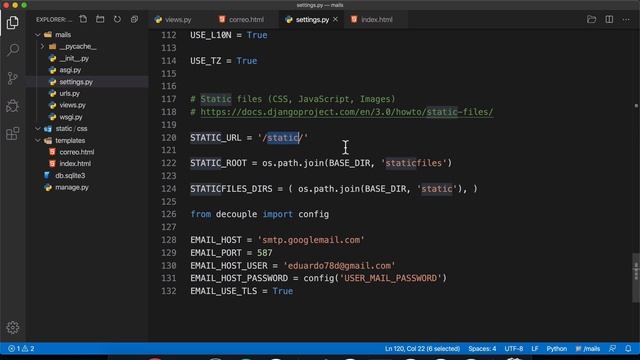Change language mode Python
This screenshot has width=640, height=360.
(556, 349)
